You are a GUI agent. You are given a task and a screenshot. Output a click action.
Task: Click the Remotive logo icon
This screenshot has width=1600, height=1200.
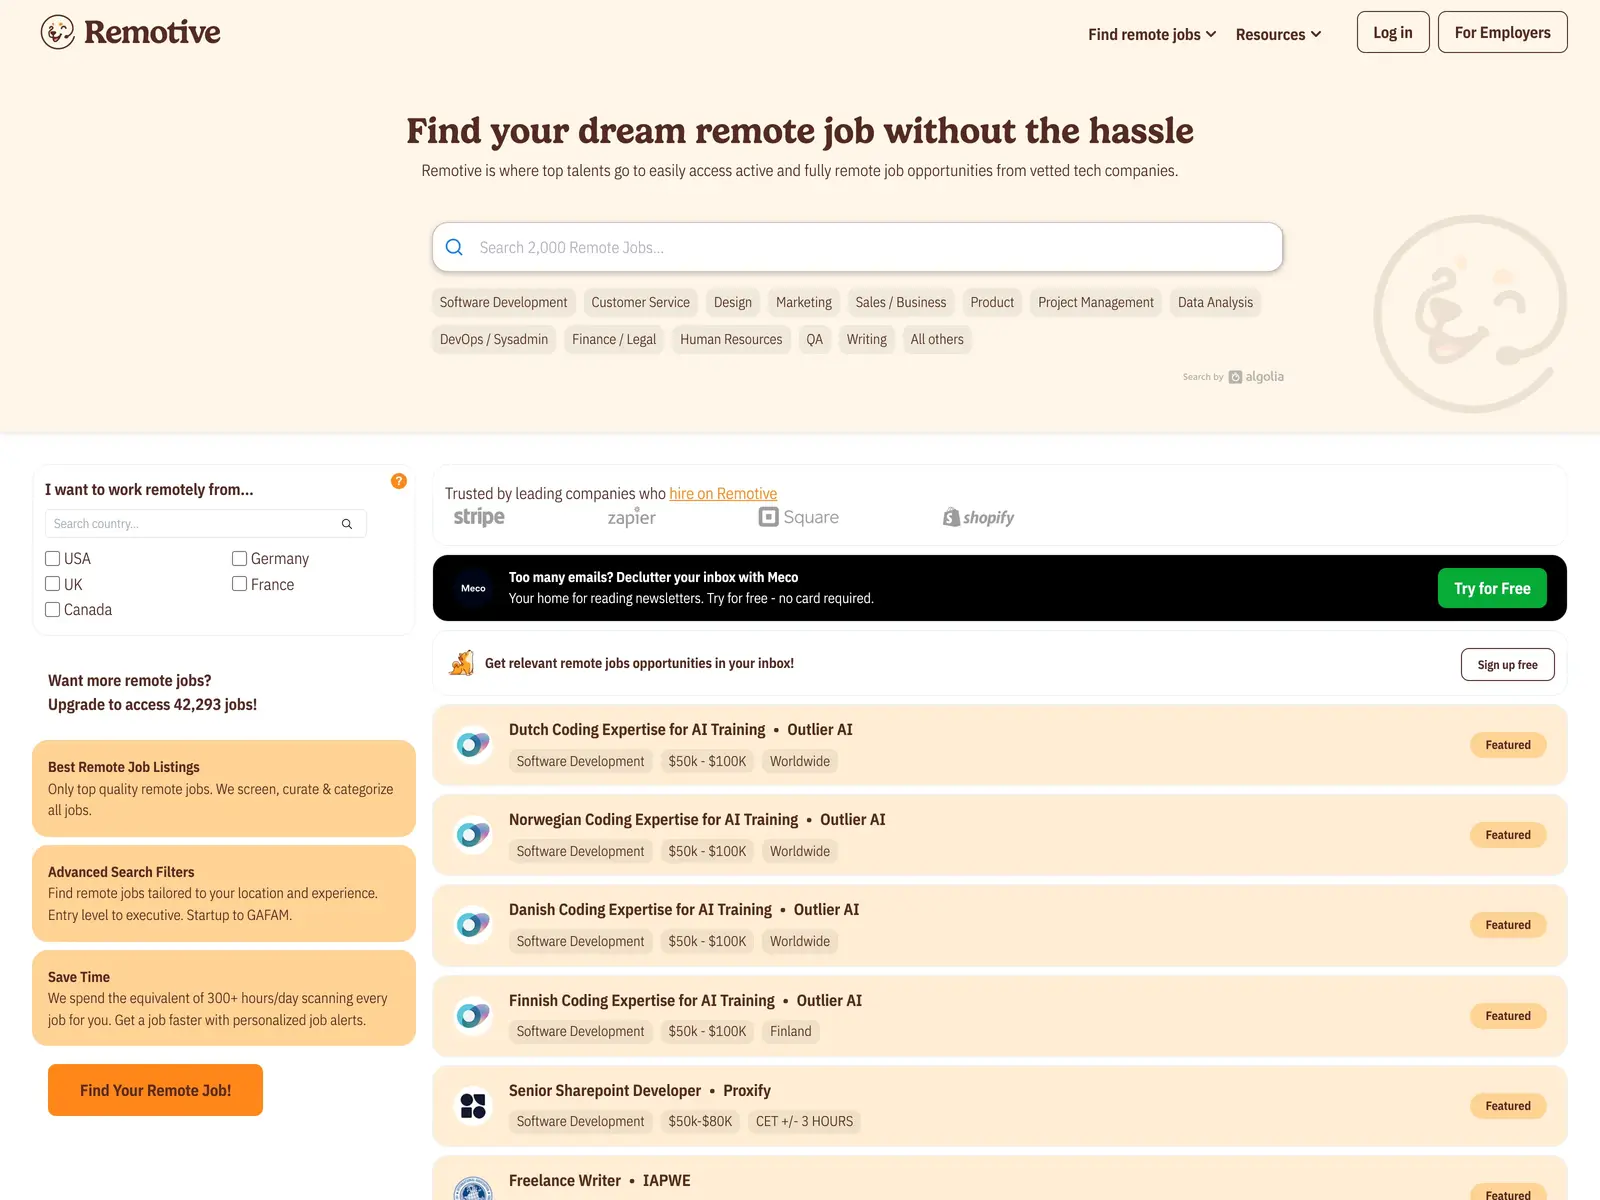pos(58,32)
